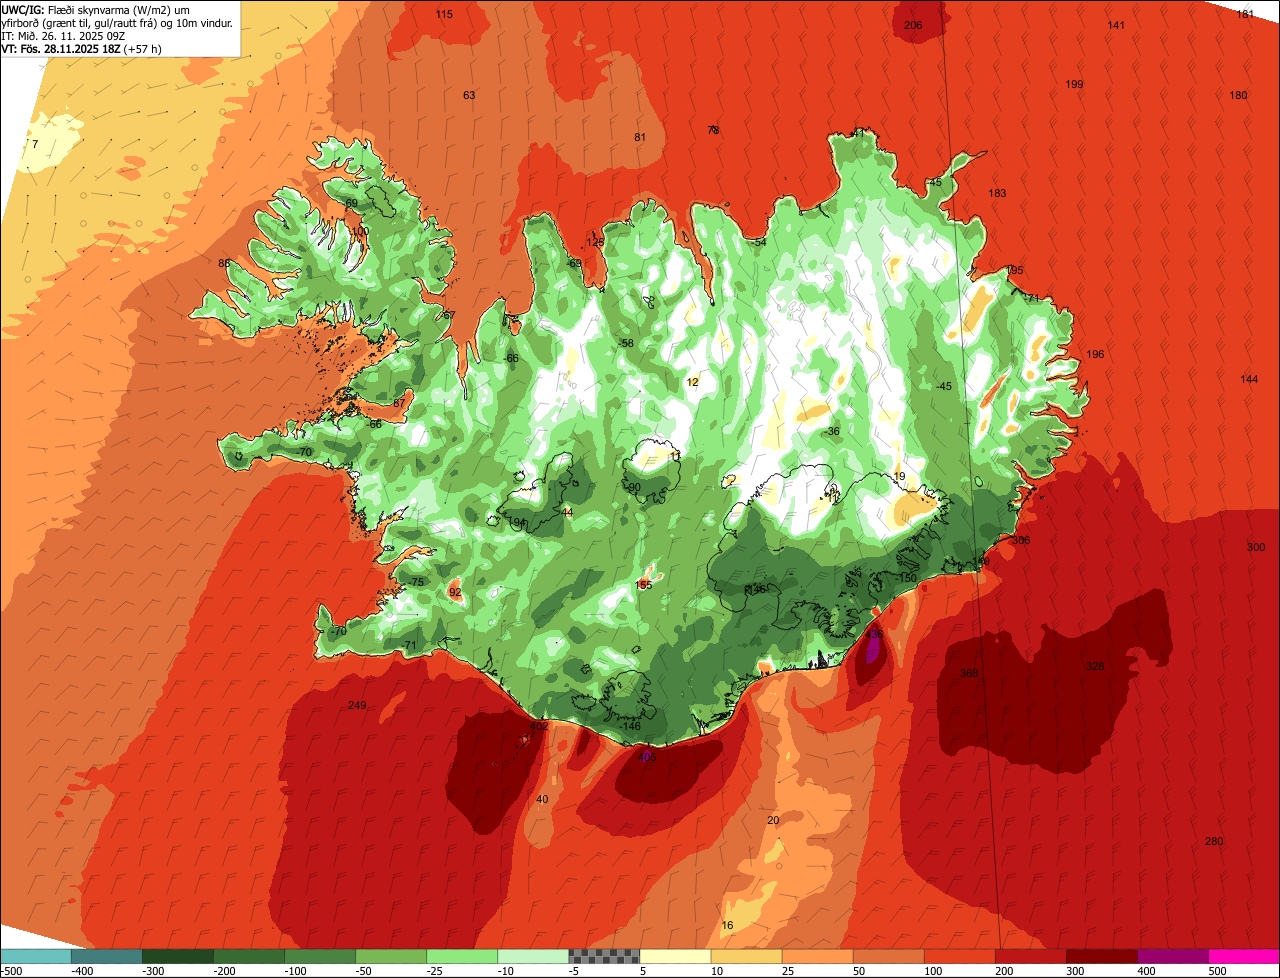Click the map value '7' in the yellow area
Viewport: 1280px width, 978px height.
point(35,144)
